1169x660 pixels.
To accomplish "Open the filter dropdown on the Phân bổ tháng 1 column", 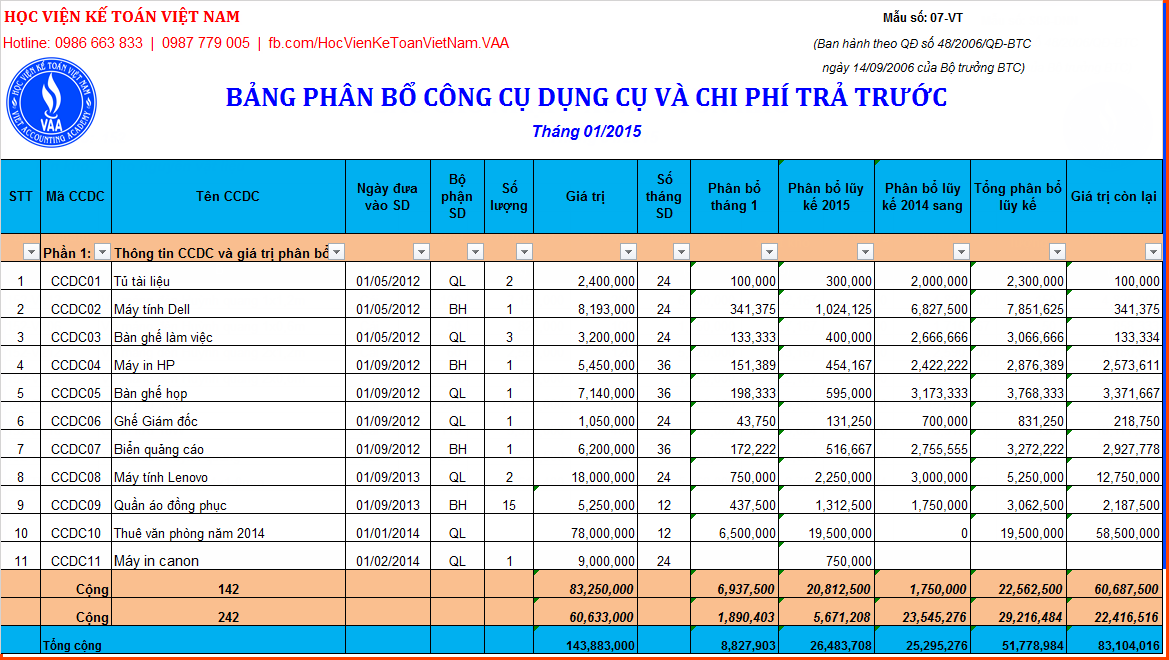I will coord(769,251).
